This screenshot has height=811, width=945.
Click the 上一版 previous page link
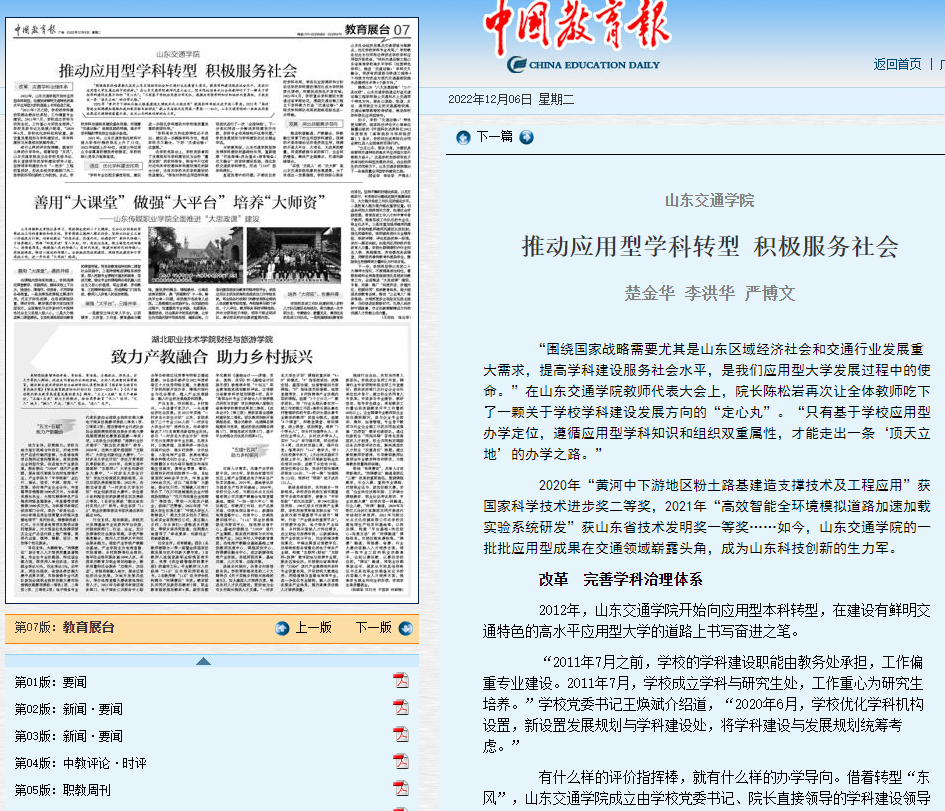pos(313,628)
